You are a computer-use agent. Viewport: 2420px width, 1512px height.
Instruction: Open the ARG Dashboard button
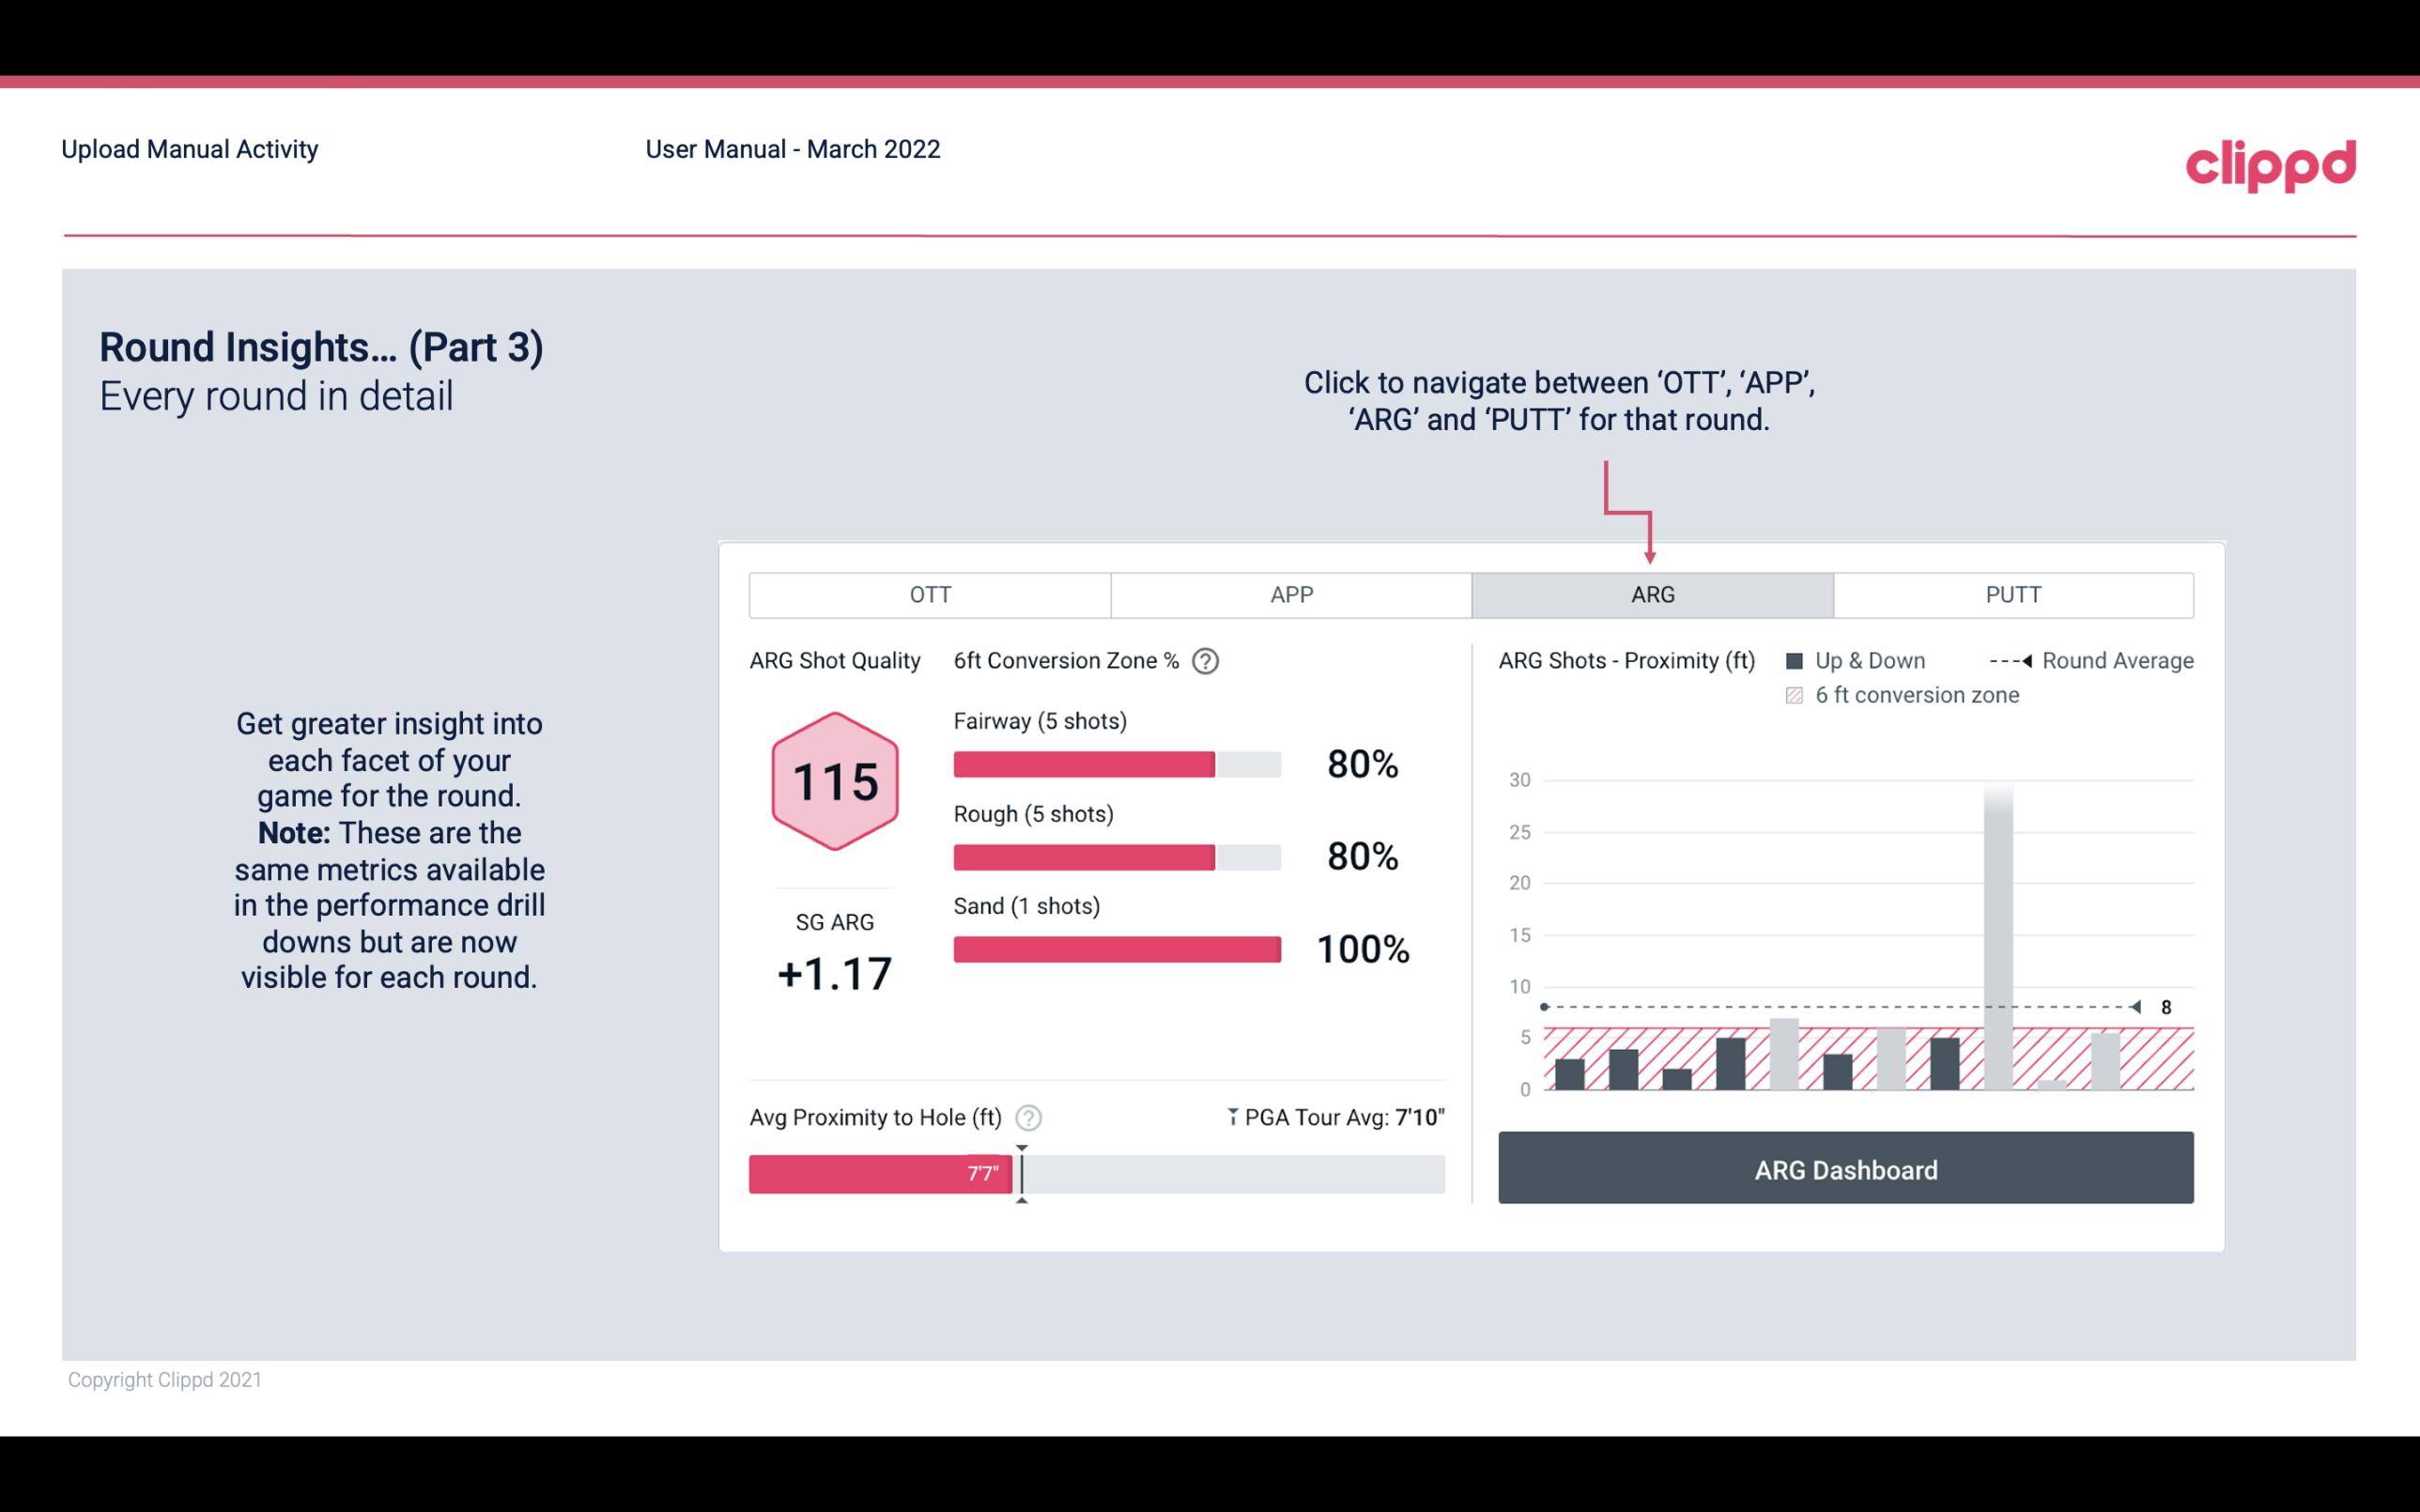[x=1845, y=1169]
